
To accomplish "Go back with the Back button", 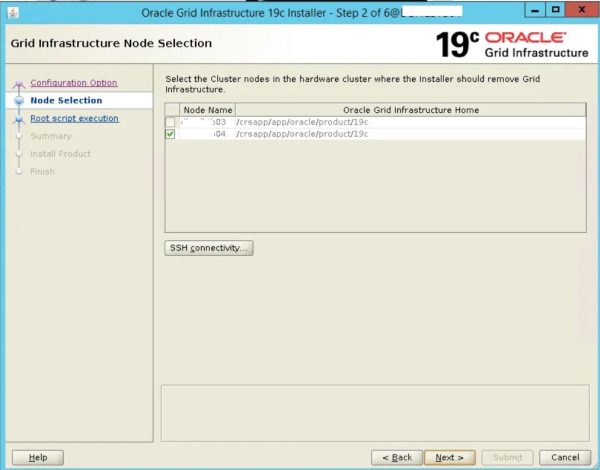I will [x=396, y=457].
